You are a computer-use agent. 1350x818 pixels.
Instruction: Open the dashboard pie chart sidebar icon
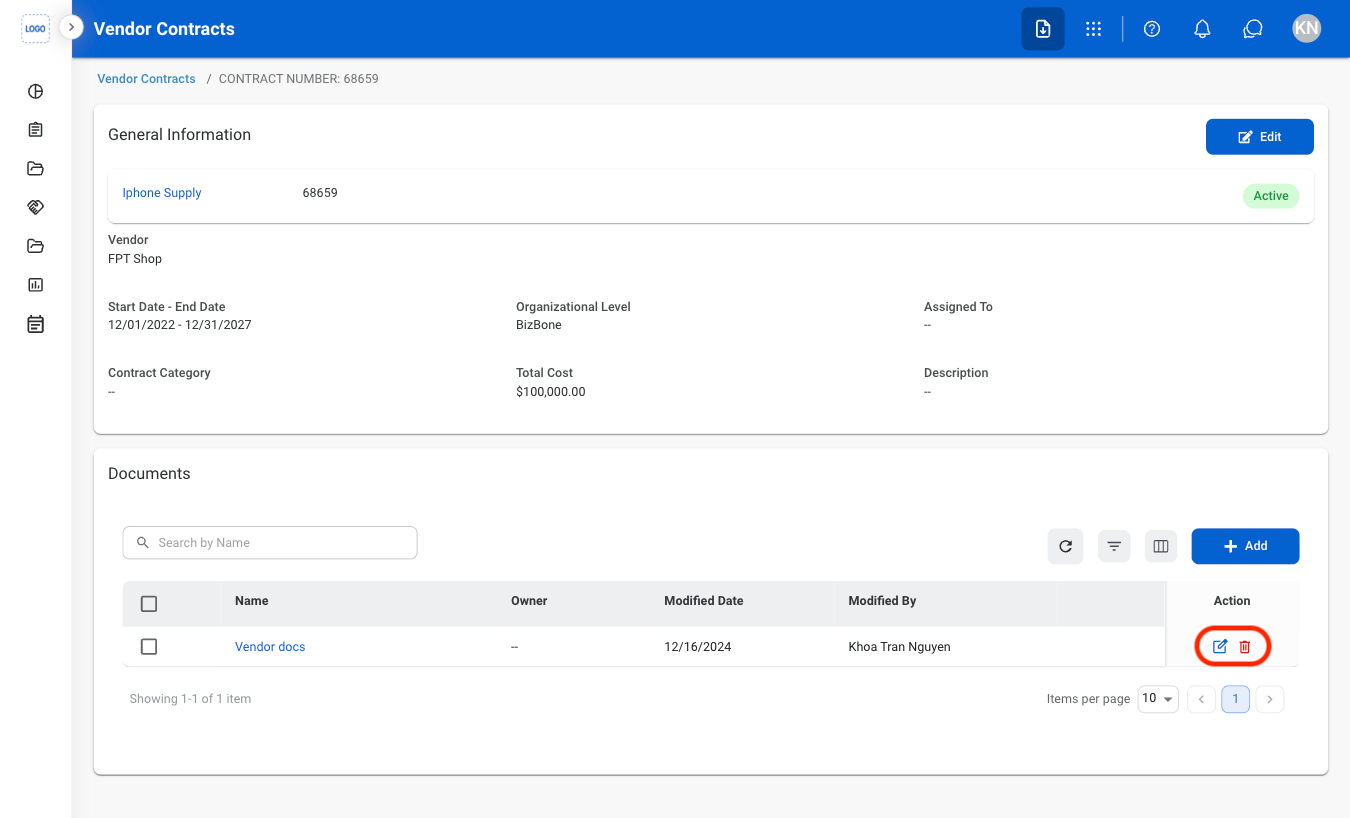tap(36, 91)
